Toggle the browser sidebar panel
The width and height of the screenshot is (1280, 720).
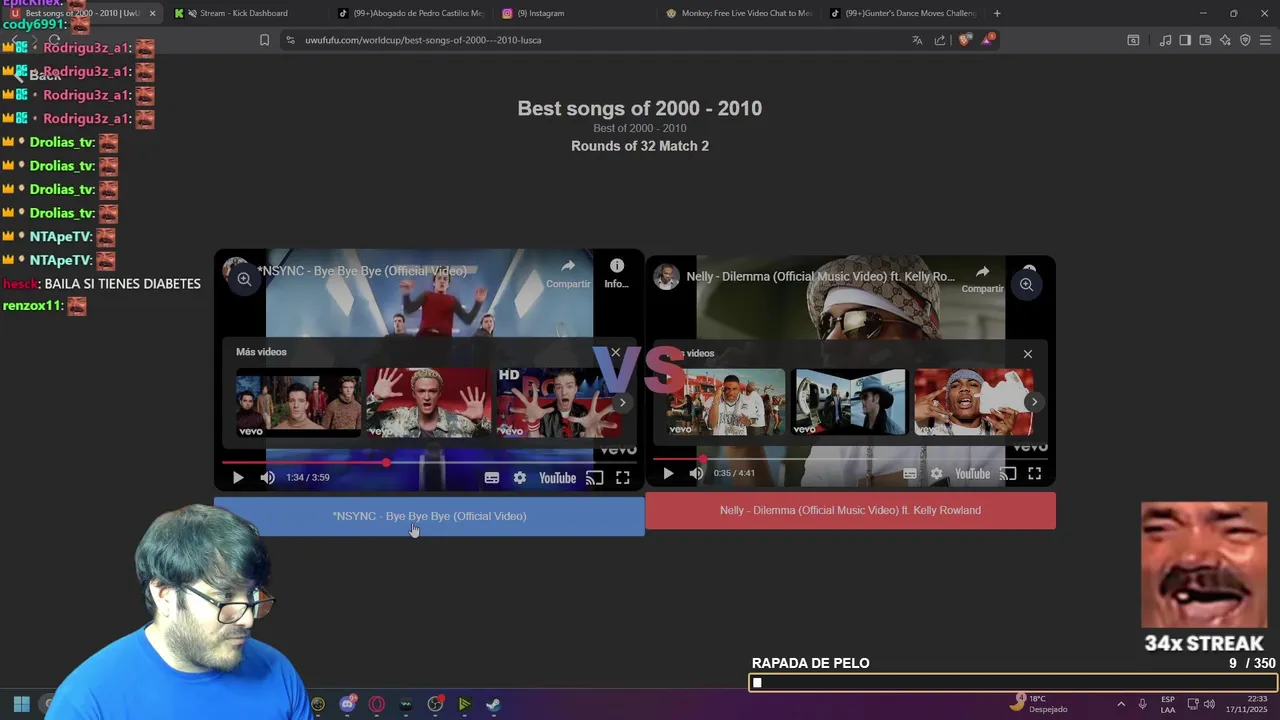(x=1185, y=40)
